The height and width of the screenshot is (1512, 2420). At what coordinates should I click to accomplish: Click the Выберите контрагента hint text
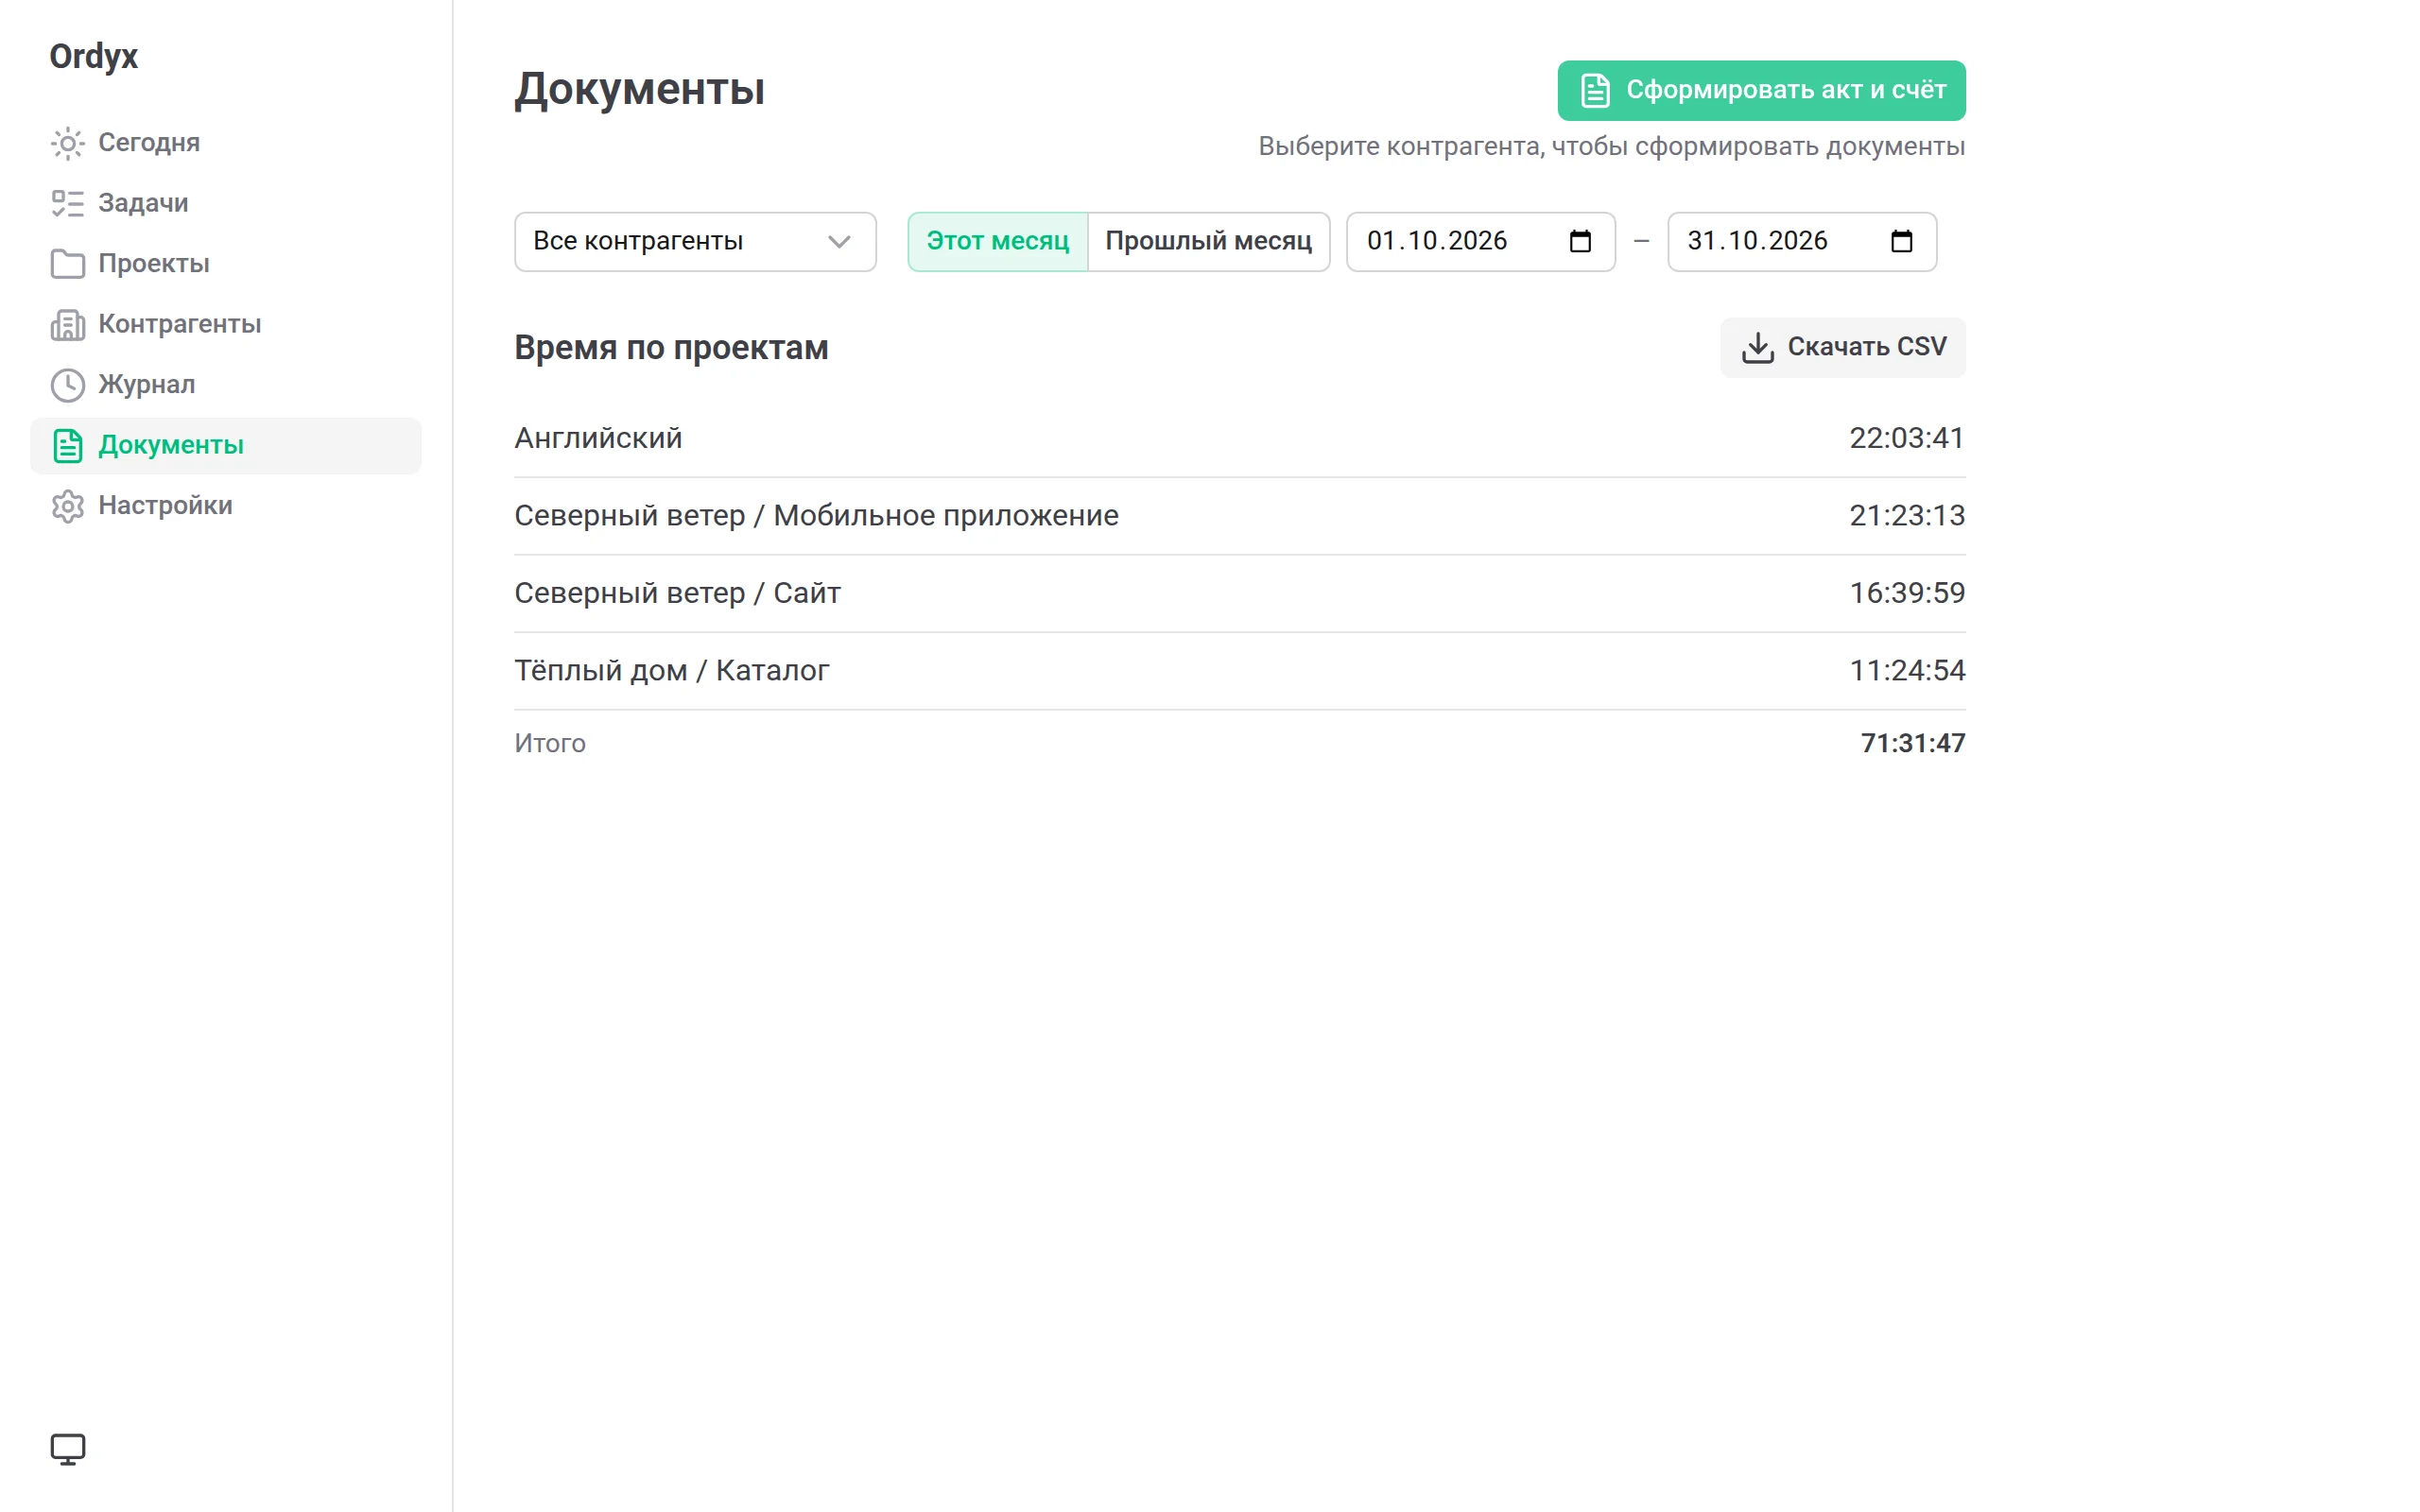[x=1611, y=147]
